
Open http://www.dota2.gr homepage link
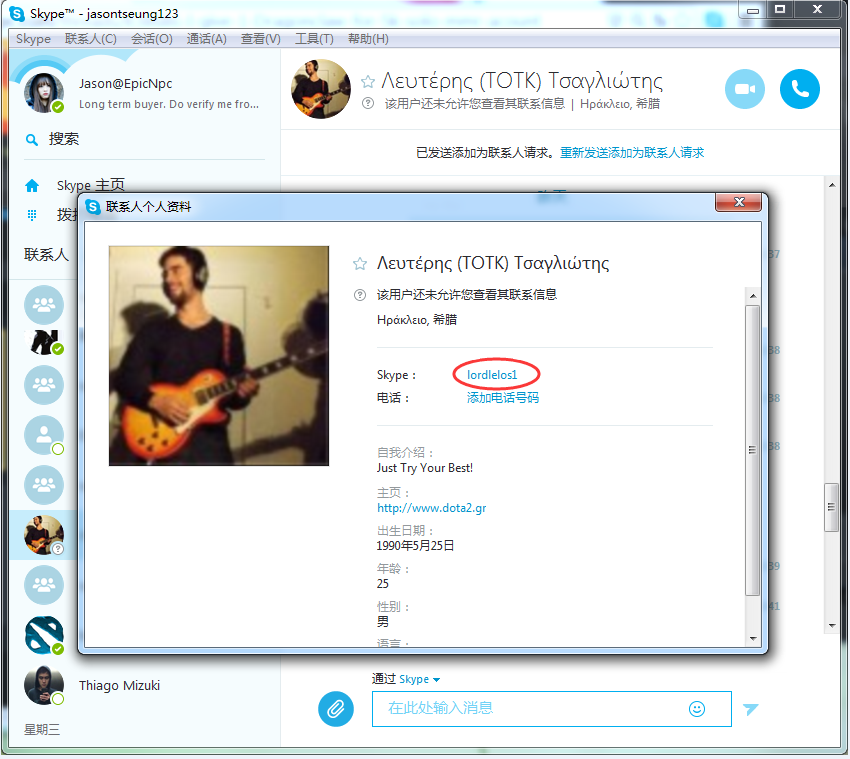(432, 509)
